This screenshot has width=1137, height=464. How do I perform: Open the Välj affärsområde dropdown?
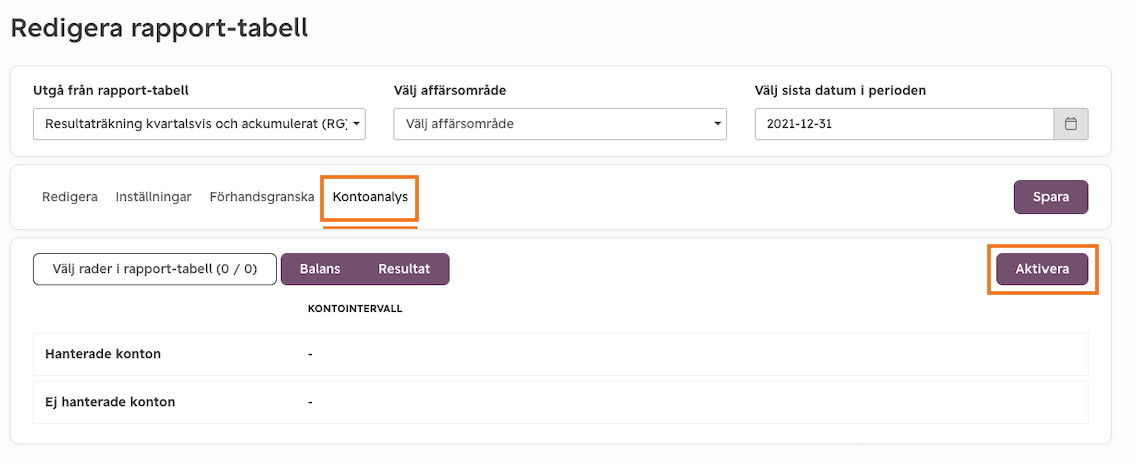point(560,124)
